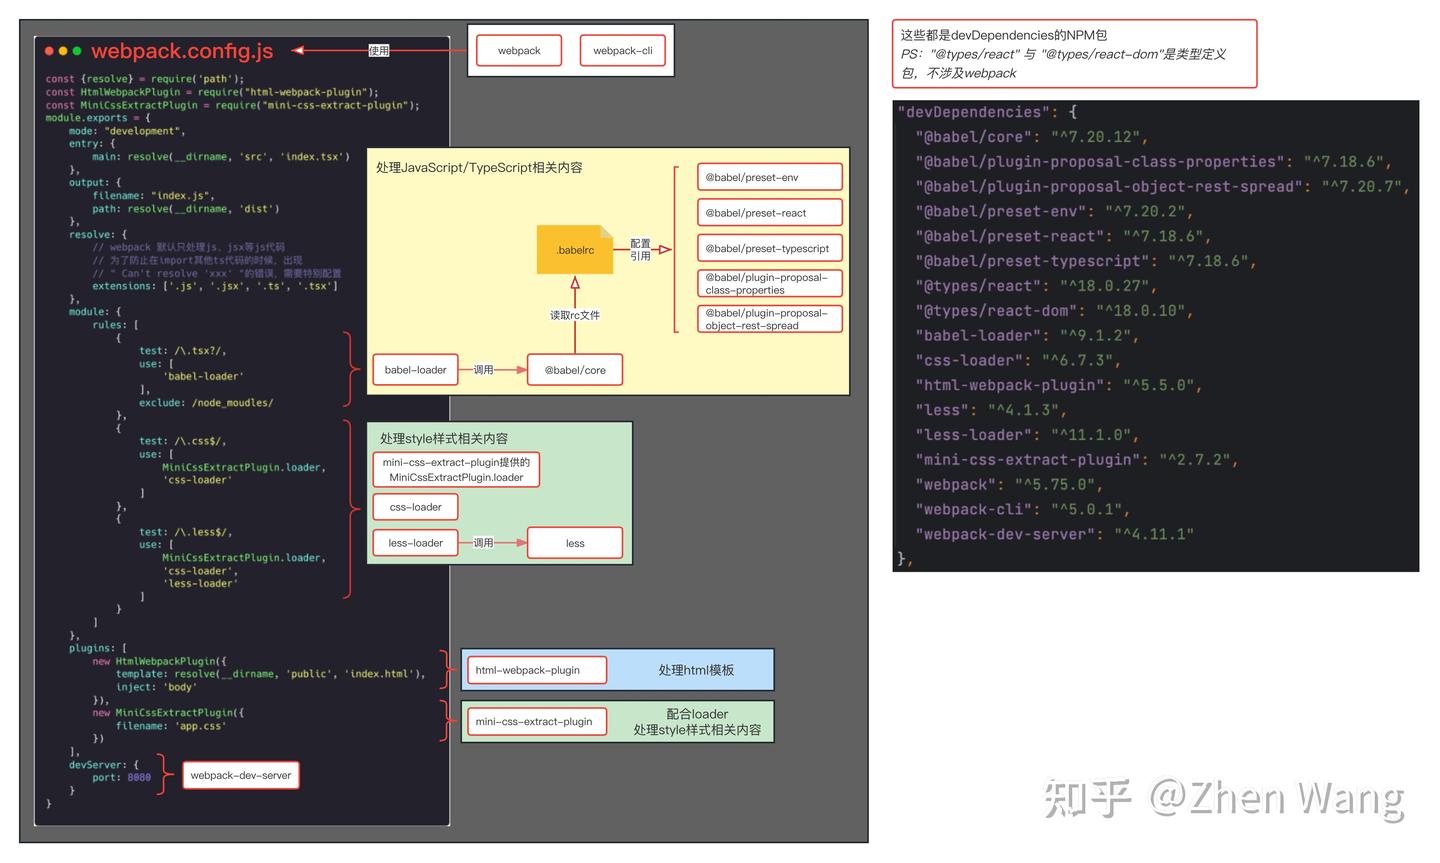Click the '"@types/react-dom": "^18.0.10"' line
Viewport: 1440px width, 863px height.
(1054, 311)
